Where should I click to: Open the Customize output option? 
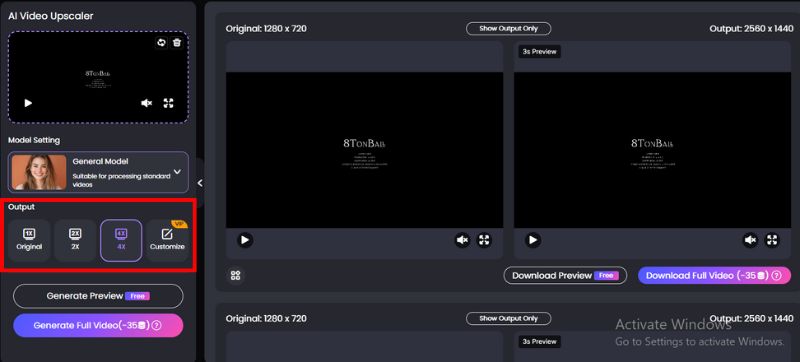(x=167, y=240)
